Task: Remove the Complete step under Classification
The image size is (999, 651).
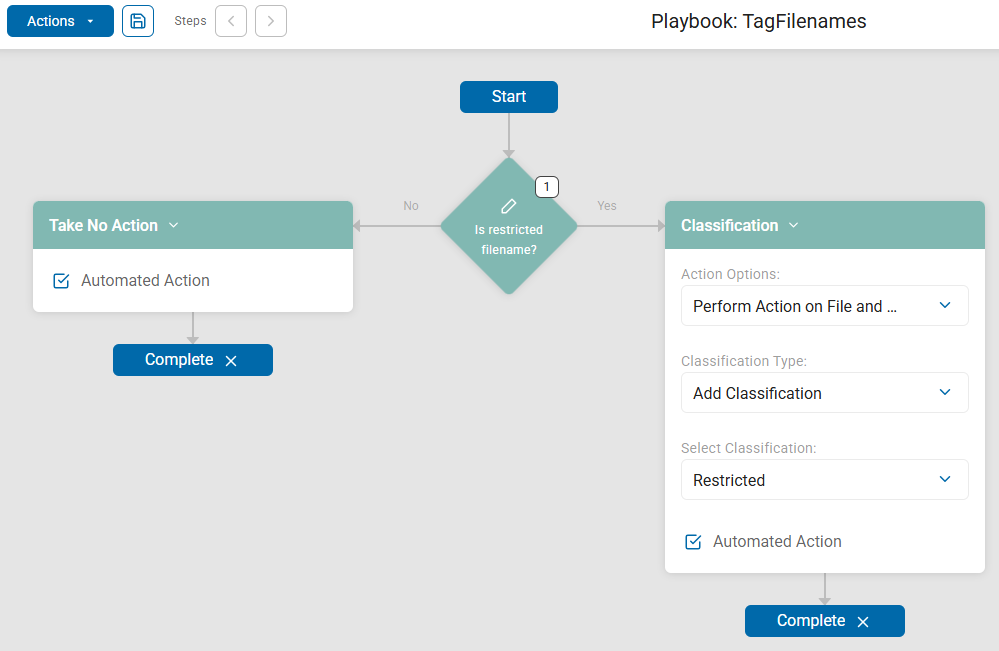Action: [x=863, y=622]
